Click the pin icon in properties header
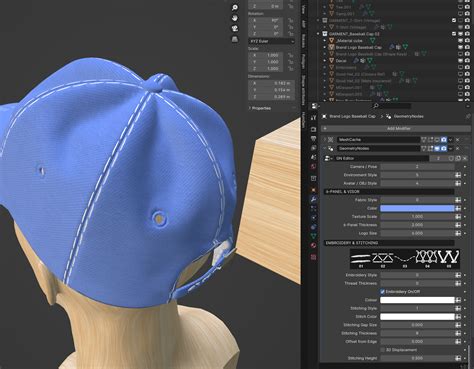The image size is (474, 369). click(x=468, y=116)
